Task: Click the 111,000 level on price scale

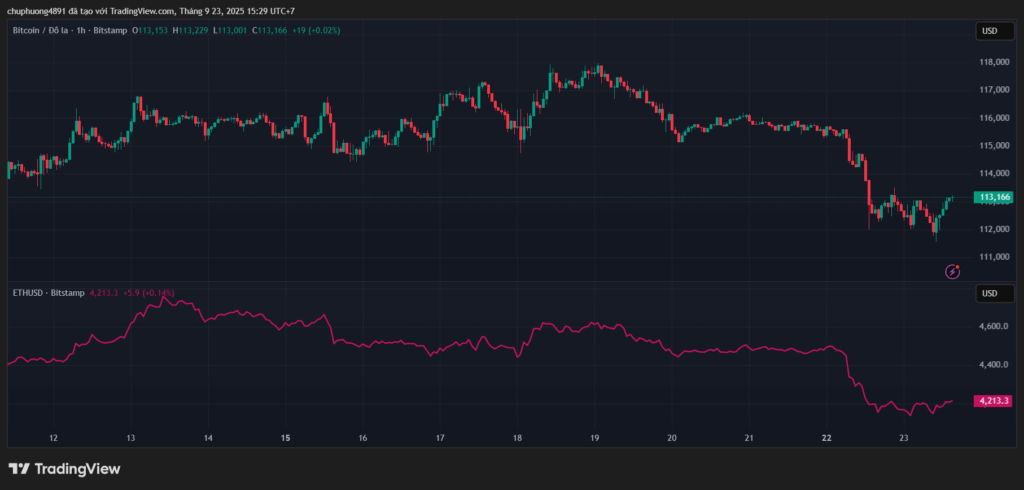Action: (x=994, y=257)
